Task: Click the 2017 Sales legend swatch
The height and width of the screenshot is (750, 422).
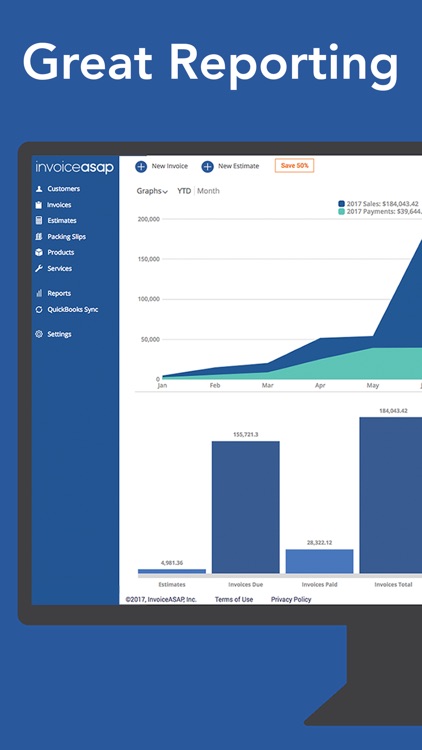Action: click(x=342, y=203)
